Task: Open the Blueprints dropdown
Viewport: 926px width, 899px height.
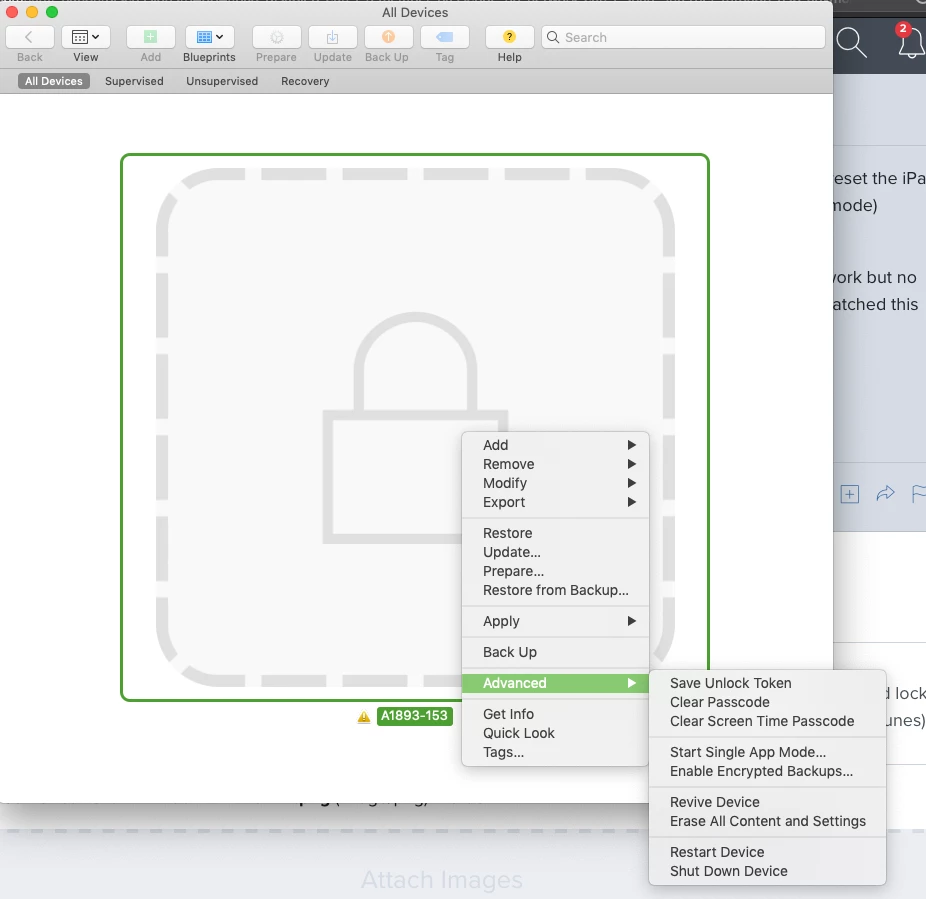Action: [x=210, y=37]
